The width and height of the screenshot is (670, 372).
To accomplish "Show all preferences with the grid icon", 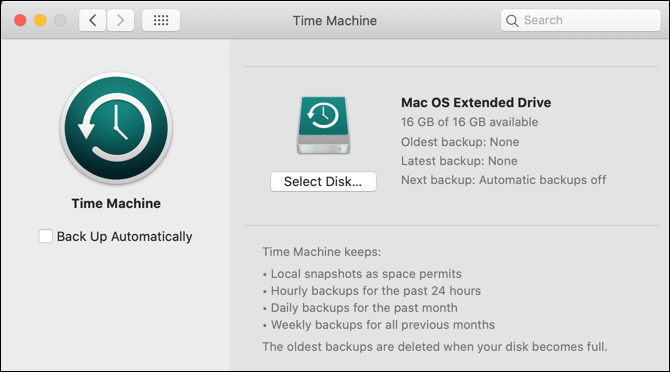I will coord(161,20).
